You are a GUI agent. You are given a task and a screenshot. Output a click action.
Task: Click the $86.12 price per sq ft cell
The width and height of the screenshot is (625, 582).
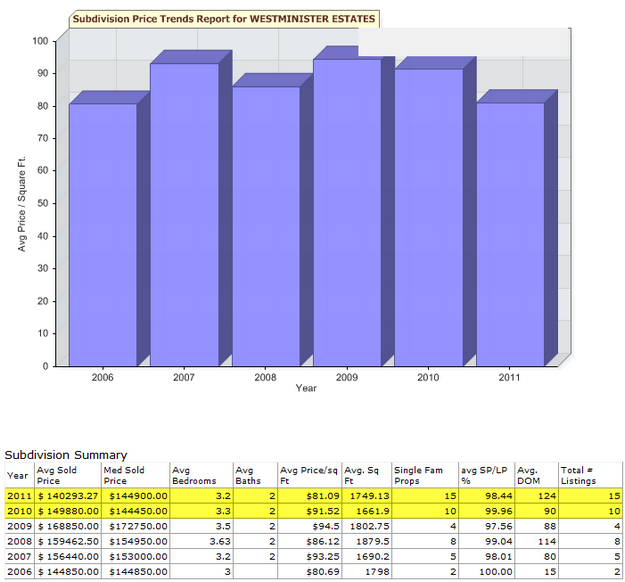pos(310,541)
